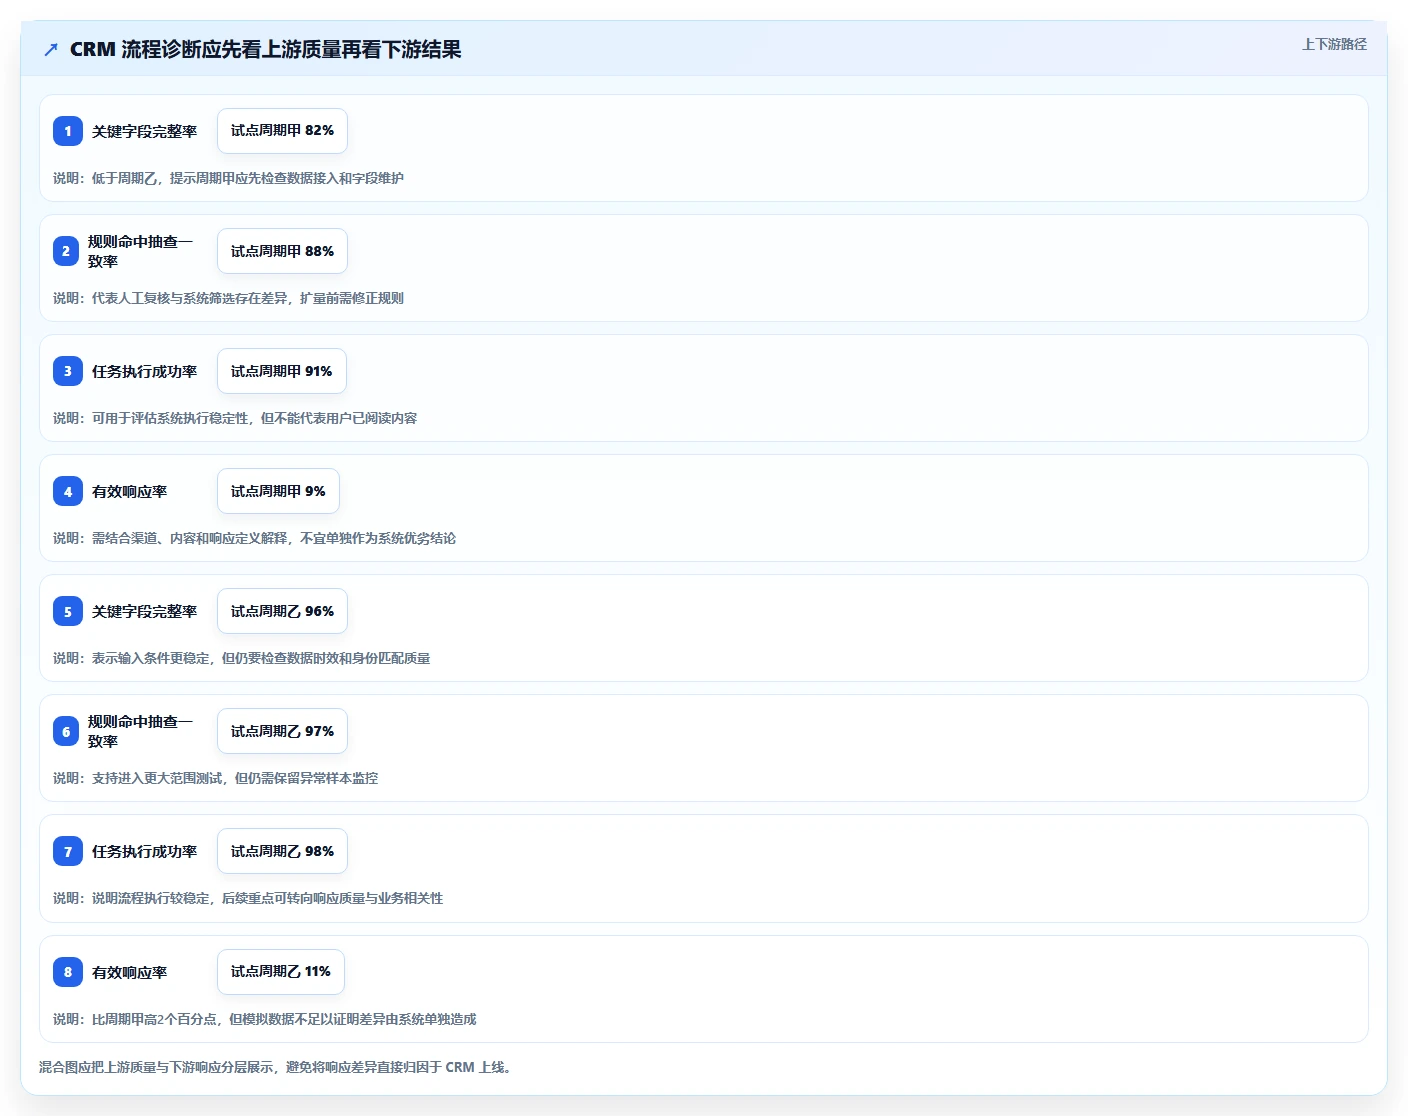
Task: Click the CRM 流程诊断 title heading
Action: [x=265, y=49]
